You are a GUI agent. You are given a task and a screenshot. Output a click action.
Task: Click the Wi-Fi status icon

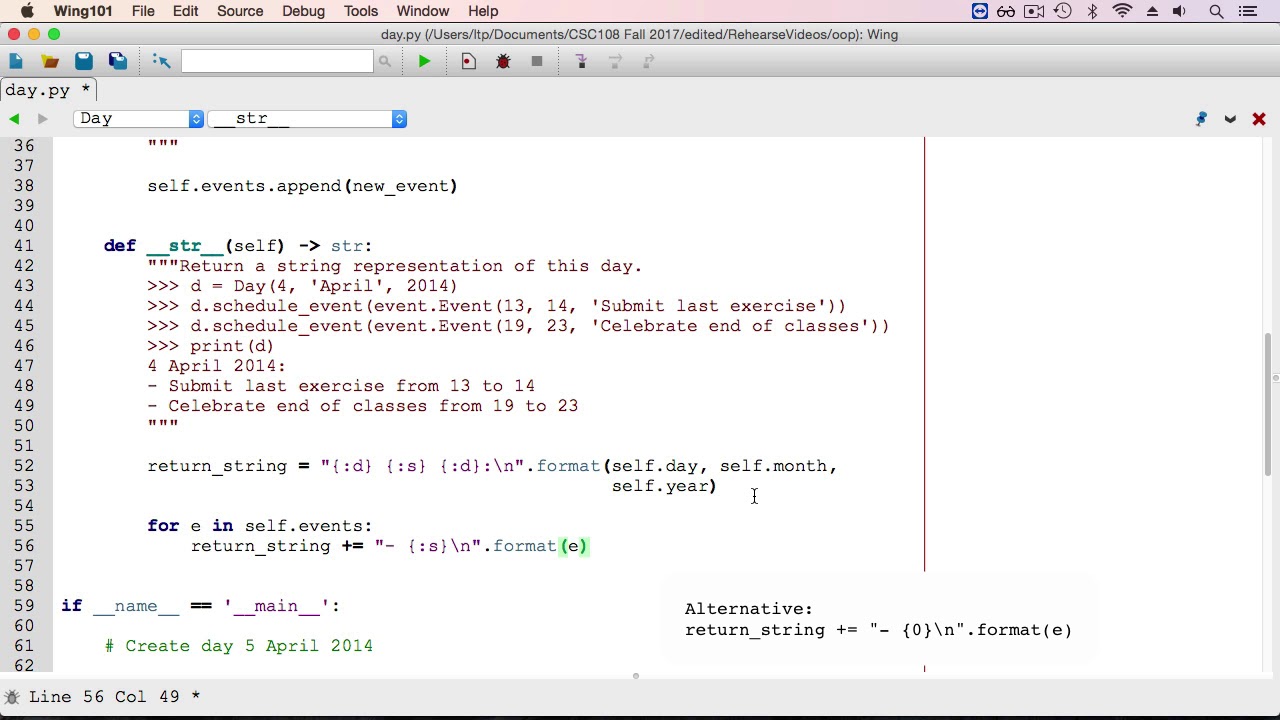click(x=1123, y=12)
